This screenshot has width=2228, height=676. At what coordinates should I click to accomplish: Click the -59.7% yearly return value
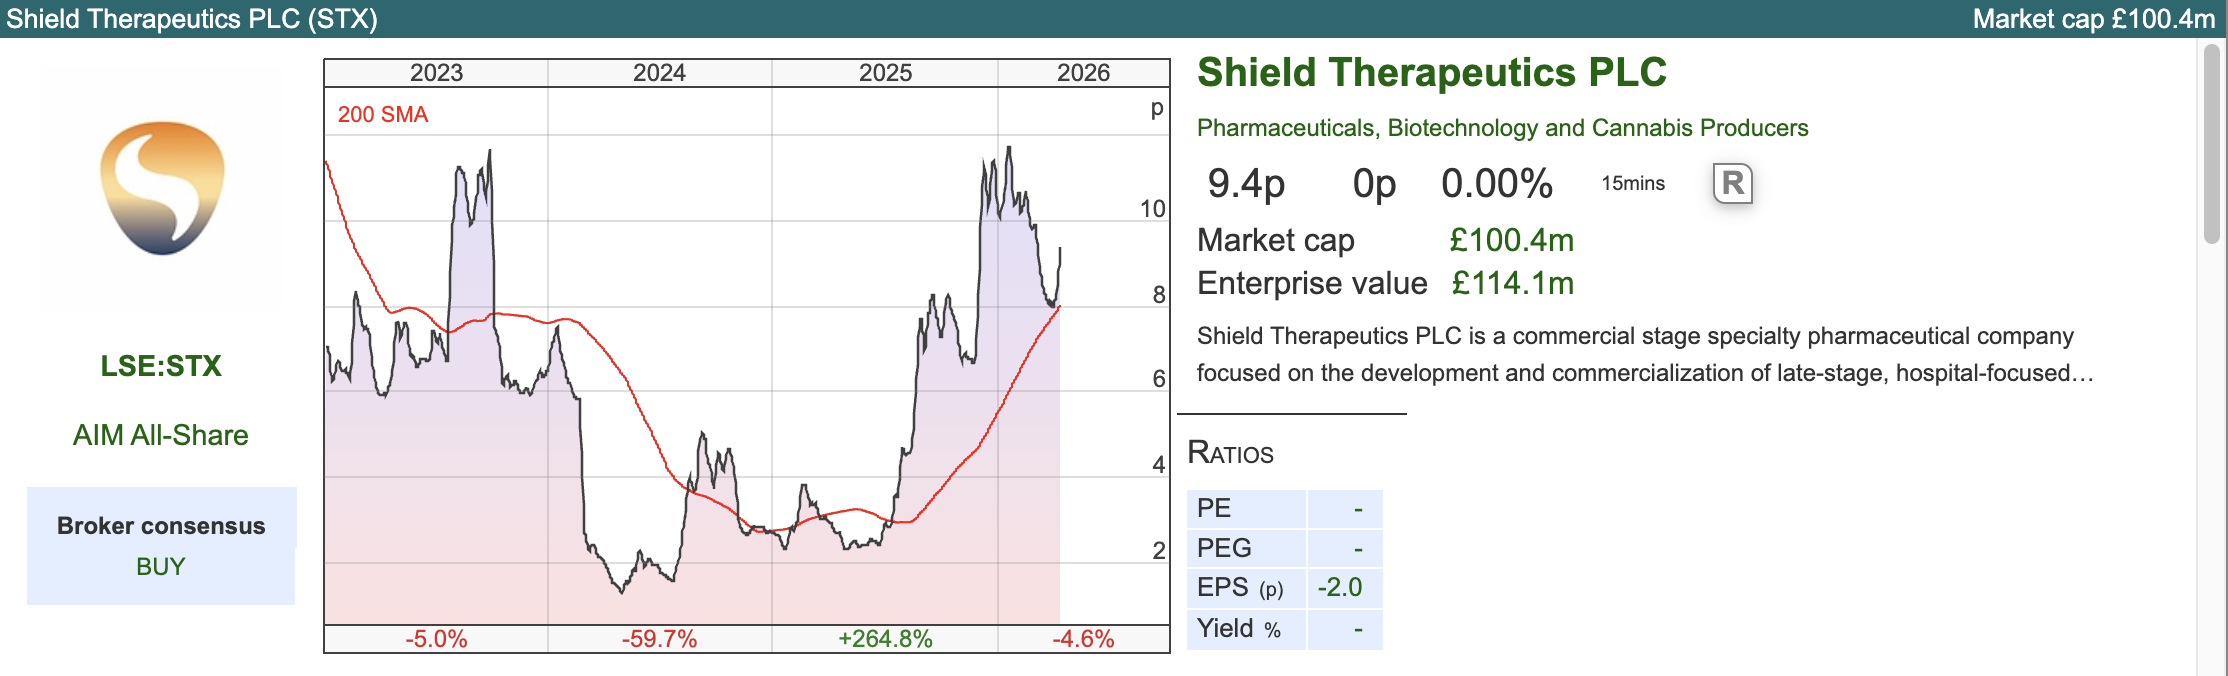659,639
